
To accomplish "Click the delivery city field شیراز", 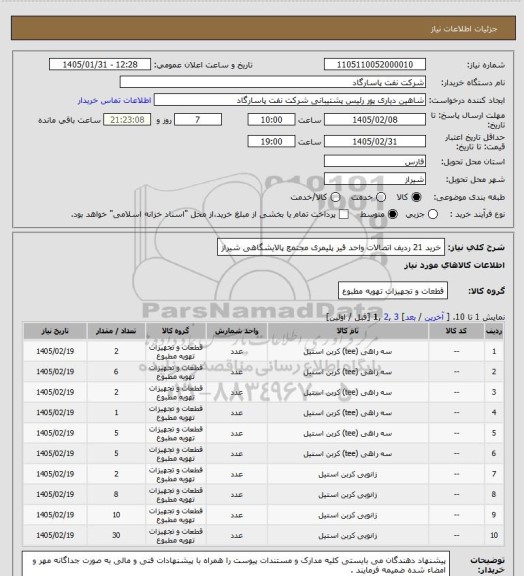I will [x=375, y=179].
